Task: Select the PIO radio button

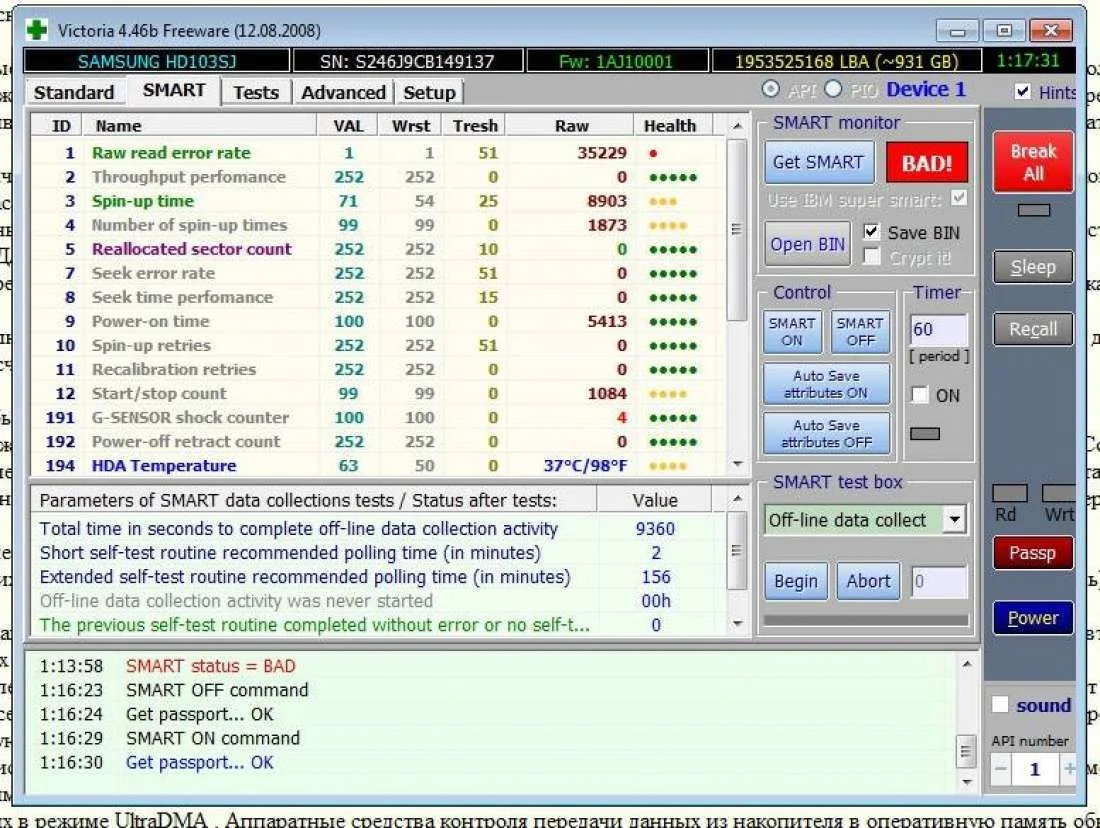Action: pos(833,89)
